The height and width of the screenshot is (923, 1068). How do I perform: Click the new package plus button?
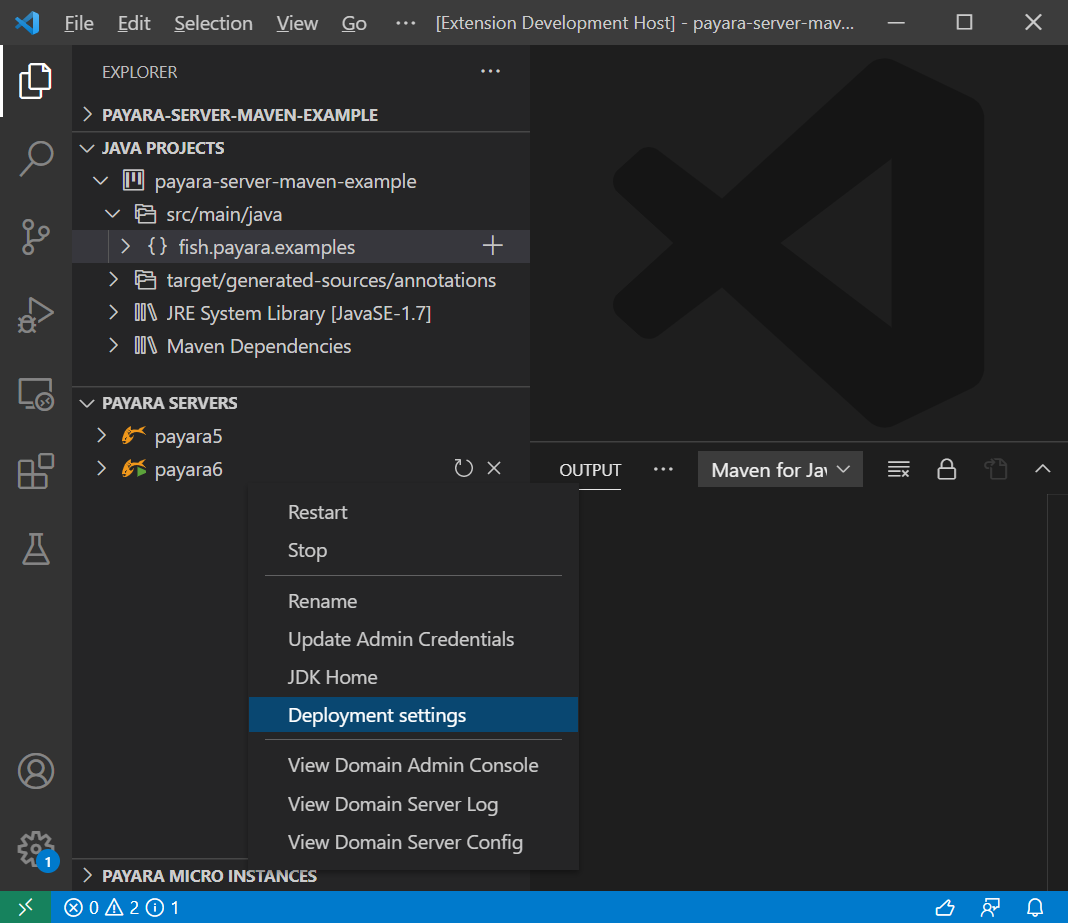click(x=492, y=245)
